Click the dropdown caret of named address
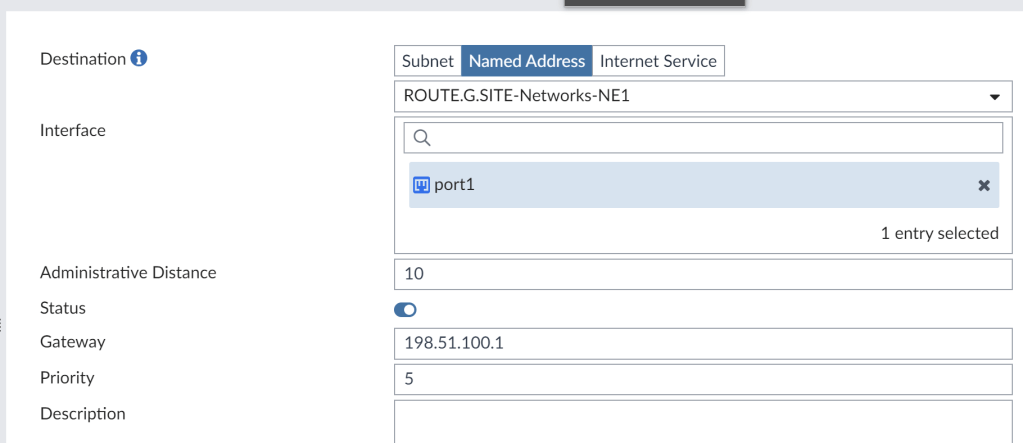 [x=994, y=98]
